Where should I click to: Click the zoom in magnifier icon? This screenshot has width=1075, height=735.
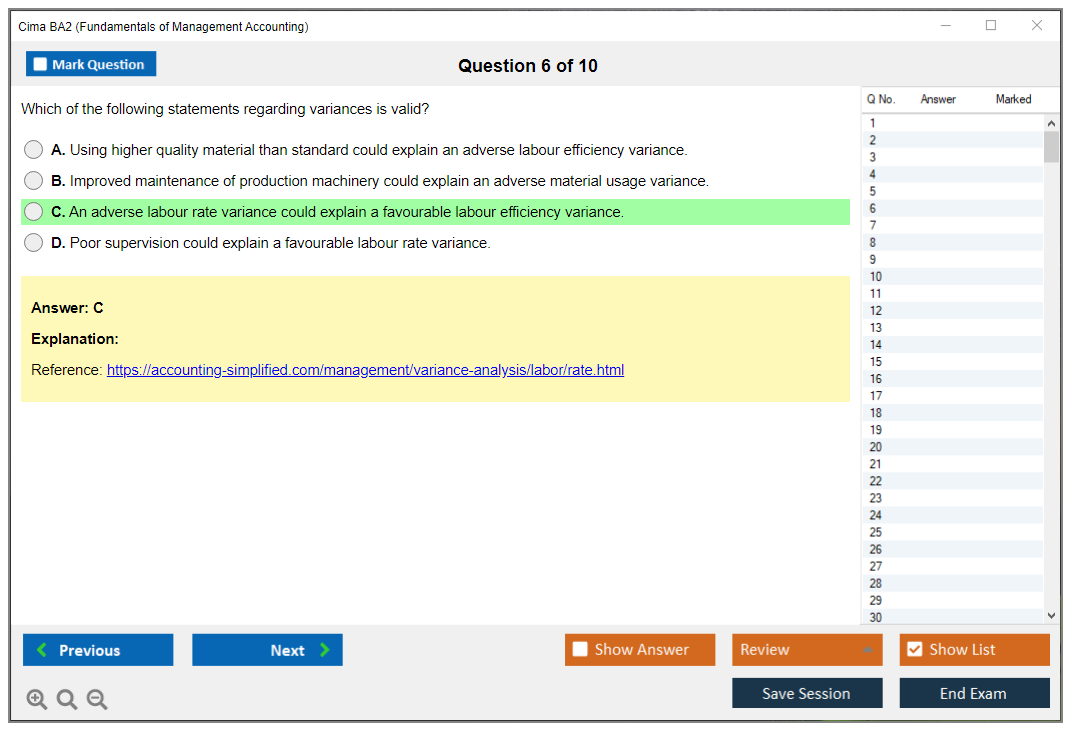click(37, 700)
